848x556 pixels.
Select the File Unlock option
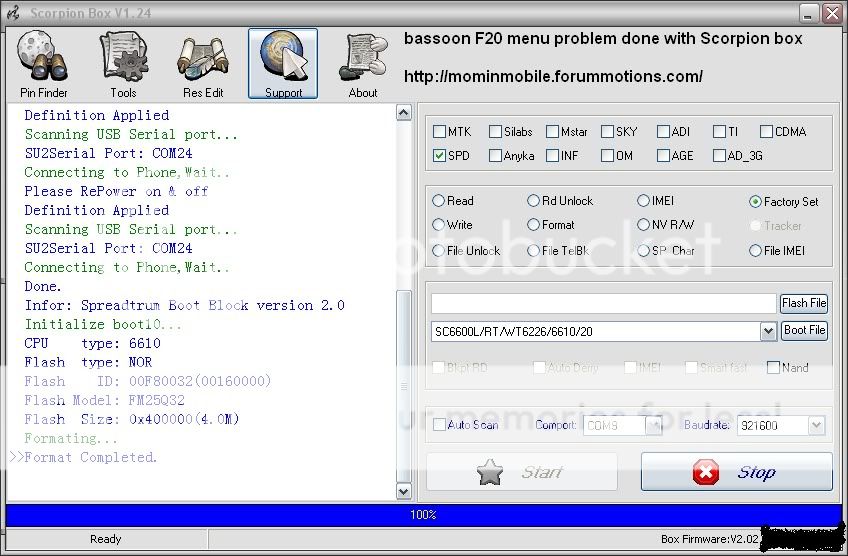(x=438, y=250)
